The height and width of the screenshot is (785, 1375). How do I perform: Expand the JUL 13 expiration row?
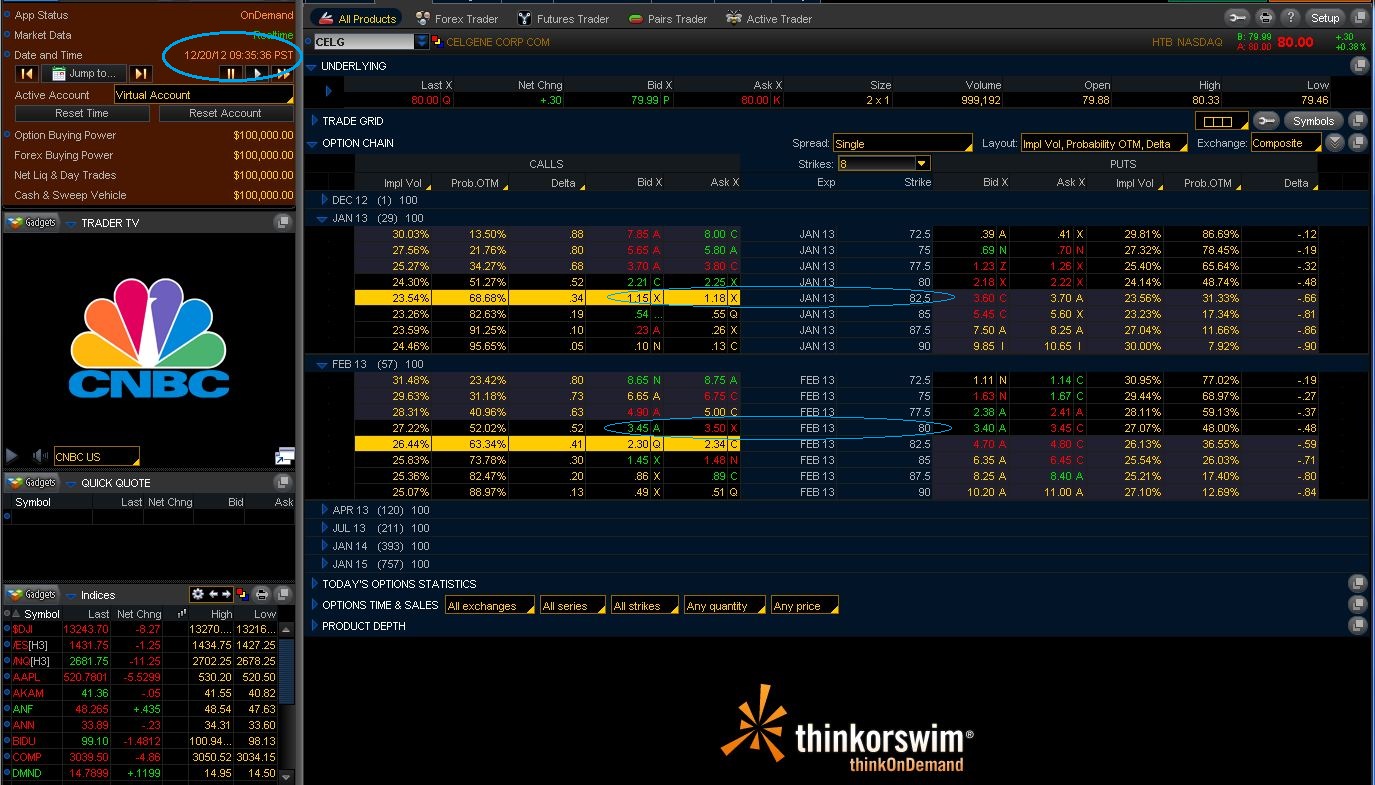pyautogui.click(x=324, y=528)
